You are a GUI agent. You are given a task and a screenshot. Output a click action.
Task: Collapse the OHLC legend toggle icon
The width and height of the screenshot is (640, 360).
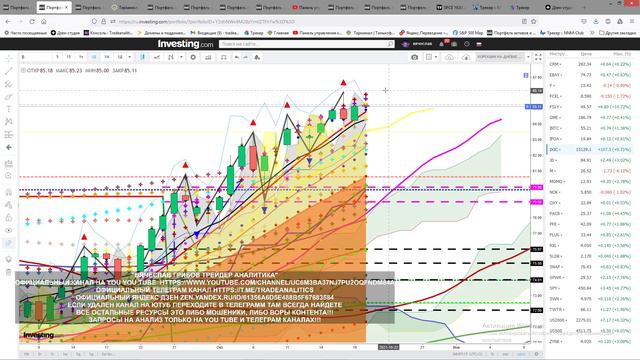pyautogui.click(x=23, y=70)
